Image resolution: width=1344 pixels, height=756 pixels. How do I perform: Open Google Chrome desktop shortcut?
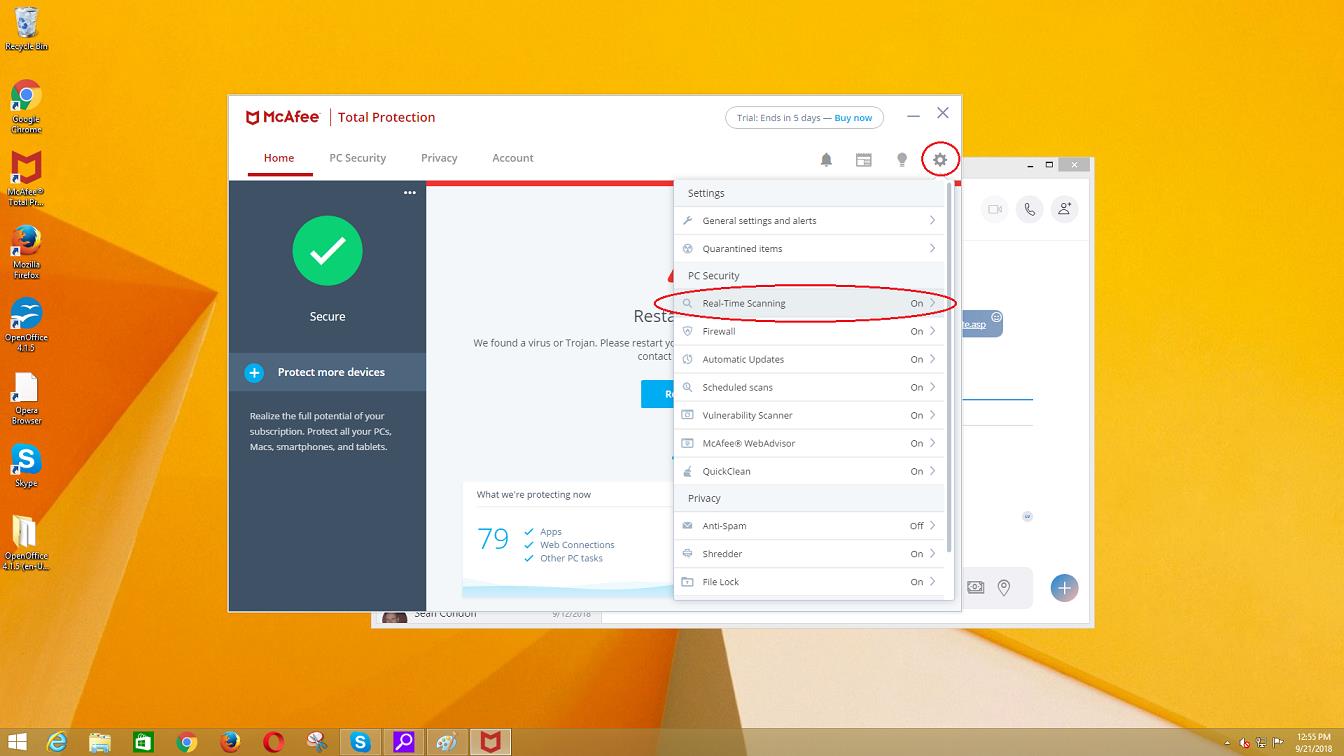click(x=26, y=107)
